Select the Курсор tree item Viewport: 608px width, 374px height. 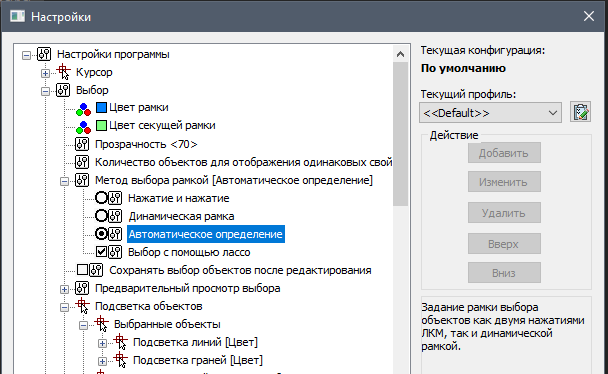pos(94,72)
